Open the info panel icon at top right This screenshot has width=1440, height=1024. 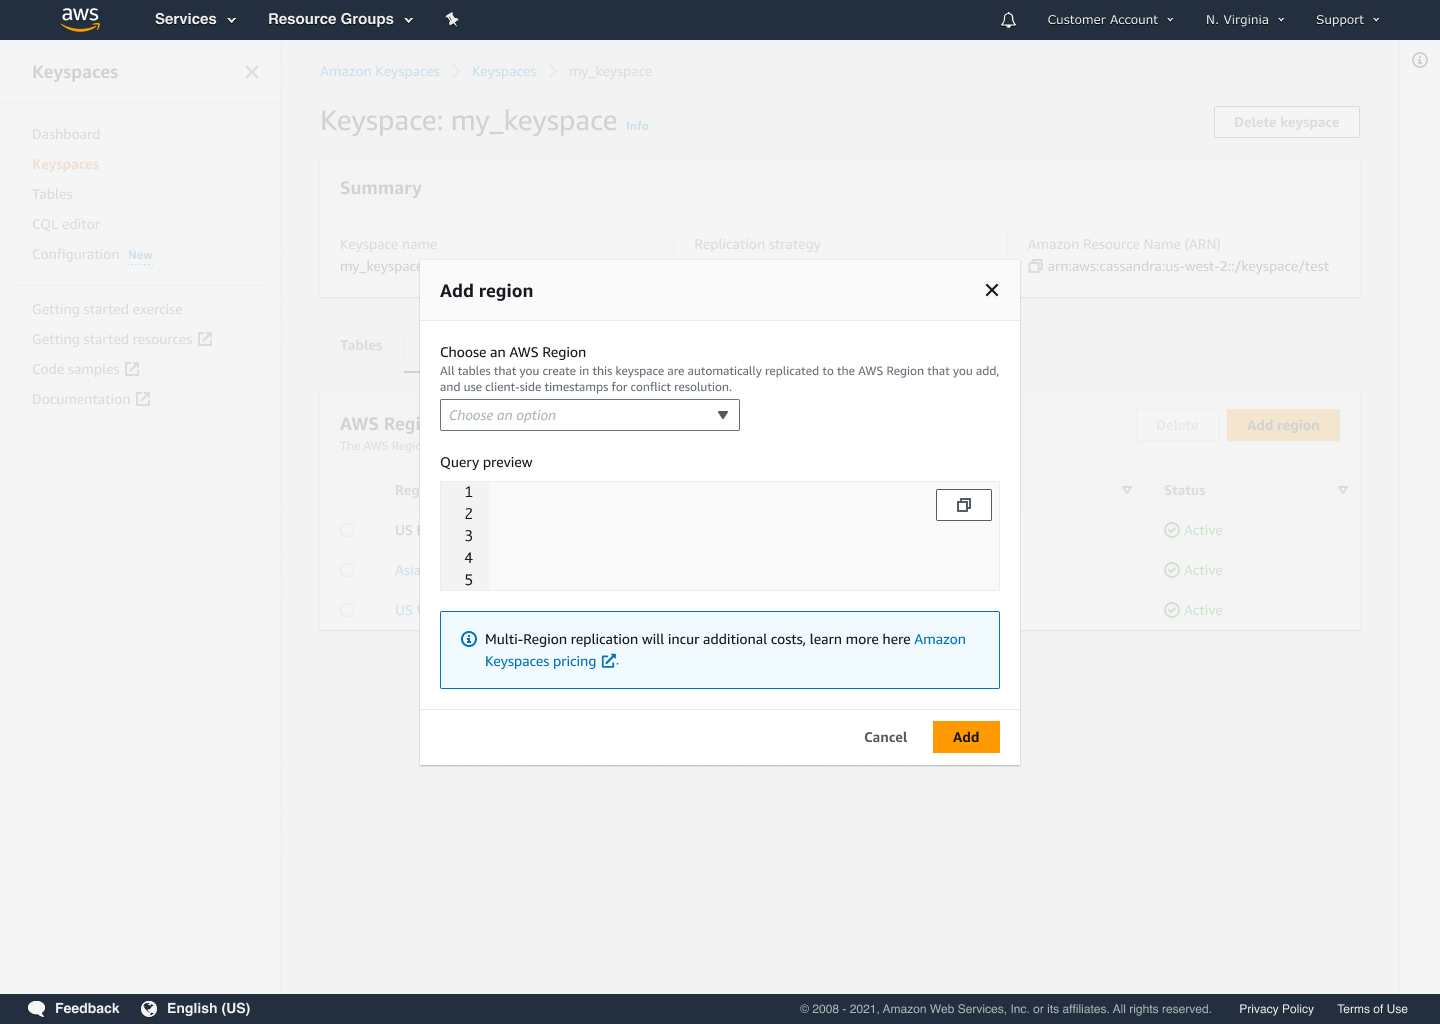click(x=1419, y=60)
